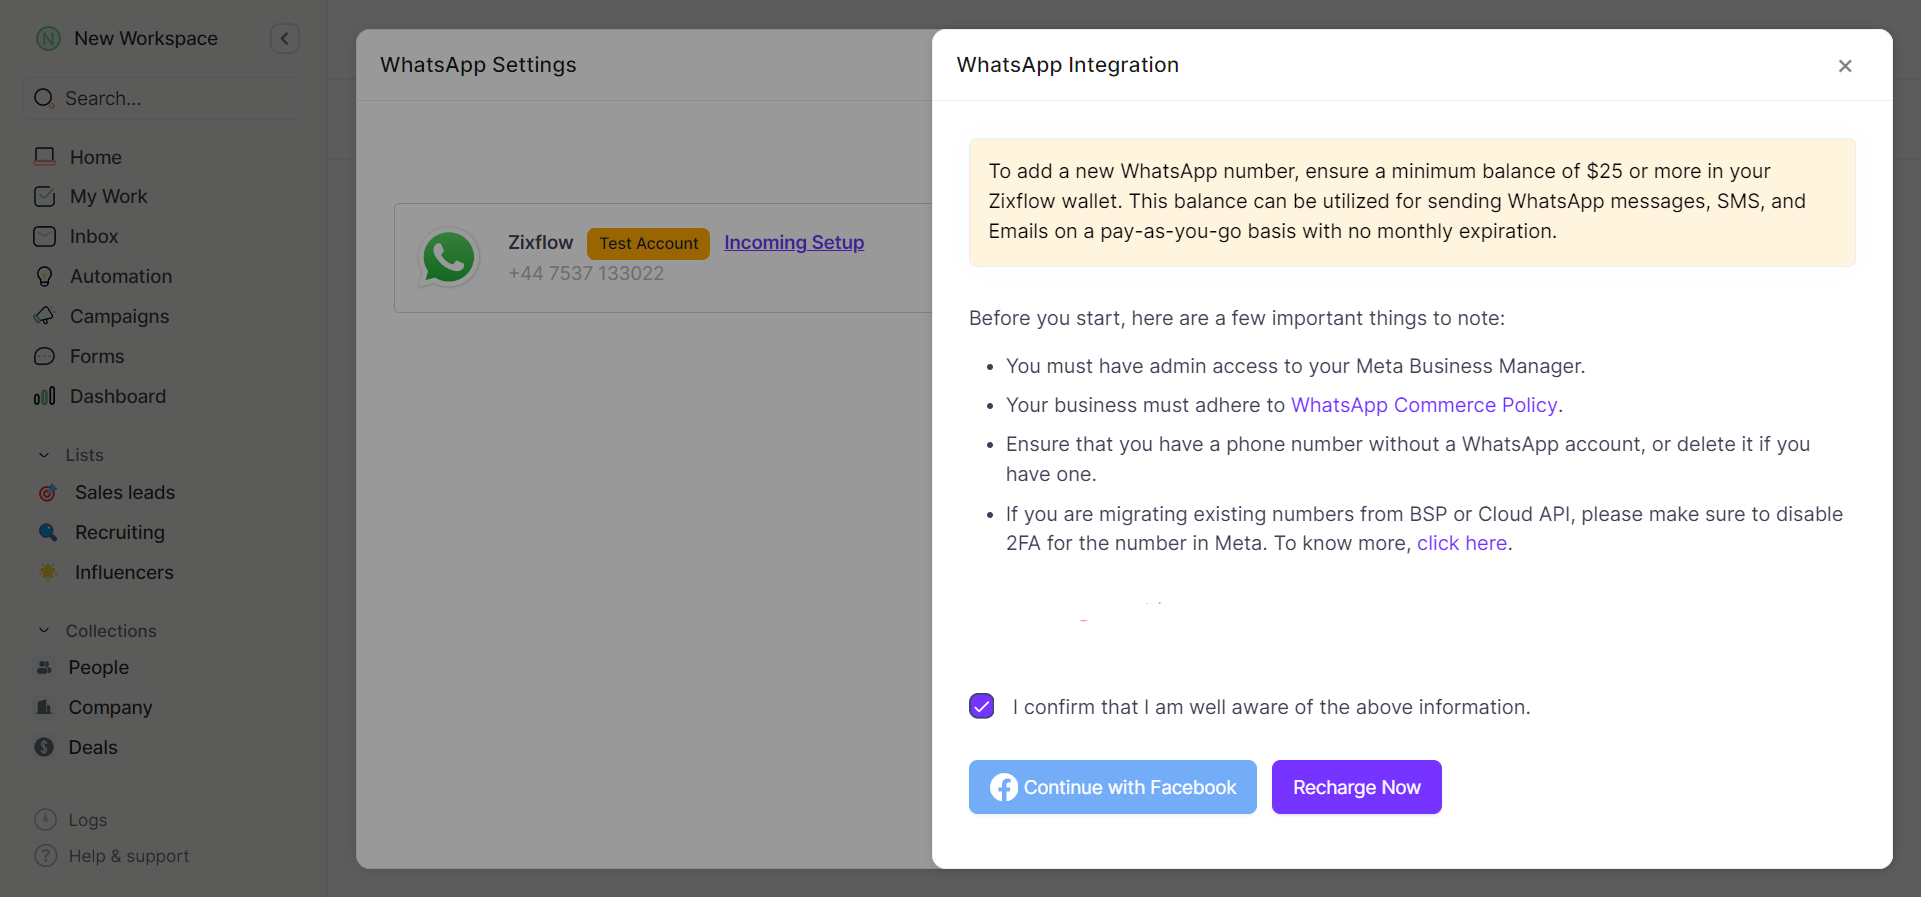1921x897 pixels.
Task: Click the WhatsApp Integration dialog title
Action: tap(1068, 65)
